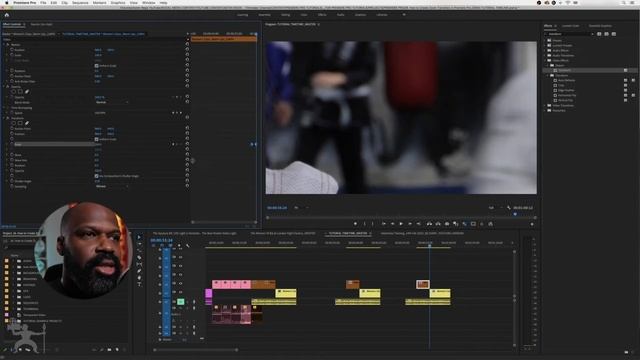Switch to the Color workspace tab
The width and height of the screenshot is (640, 360).
click(304, 15)
